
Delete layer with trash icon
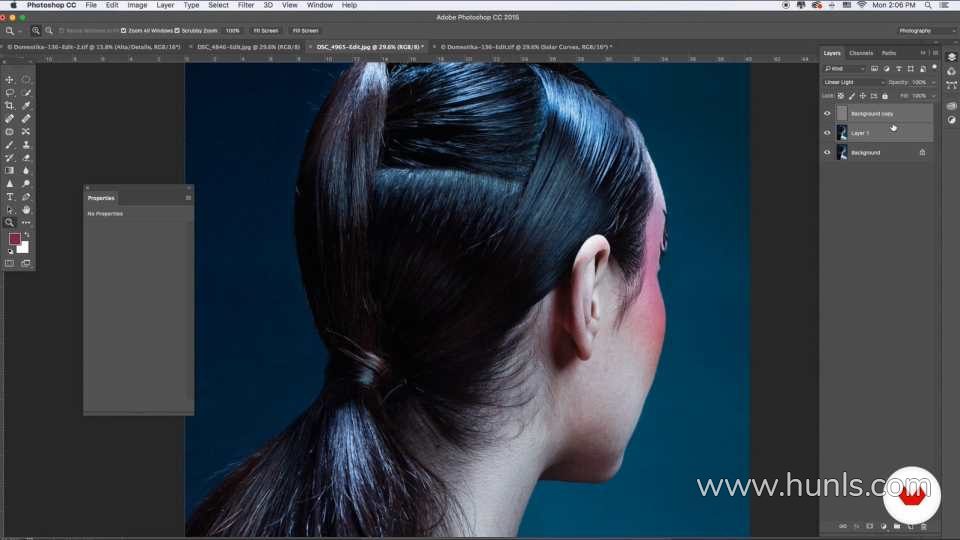923,527
